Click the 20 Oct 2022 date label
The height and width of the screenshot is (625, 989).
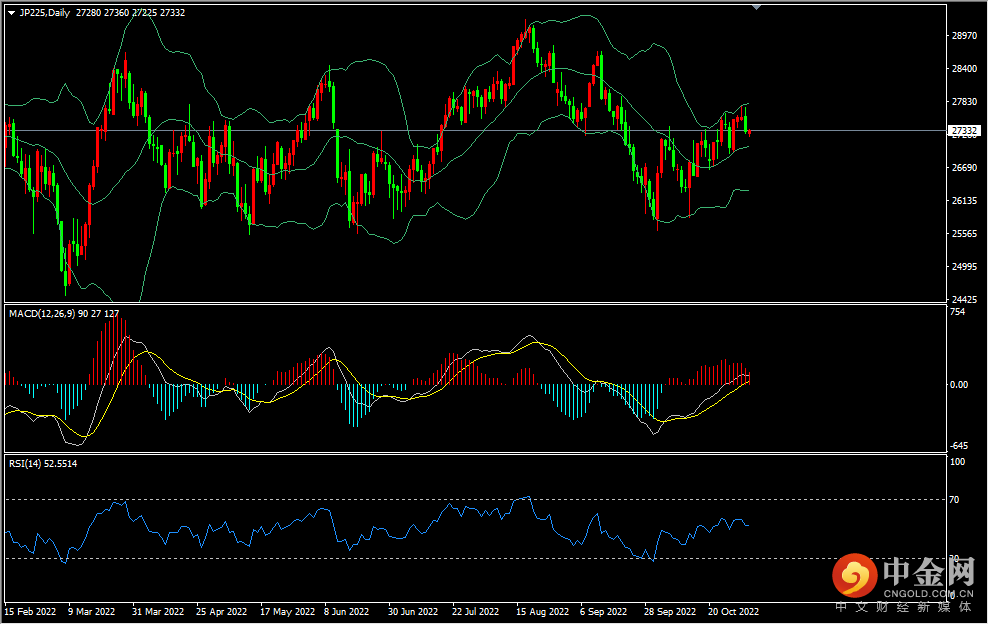click(733, 611)
